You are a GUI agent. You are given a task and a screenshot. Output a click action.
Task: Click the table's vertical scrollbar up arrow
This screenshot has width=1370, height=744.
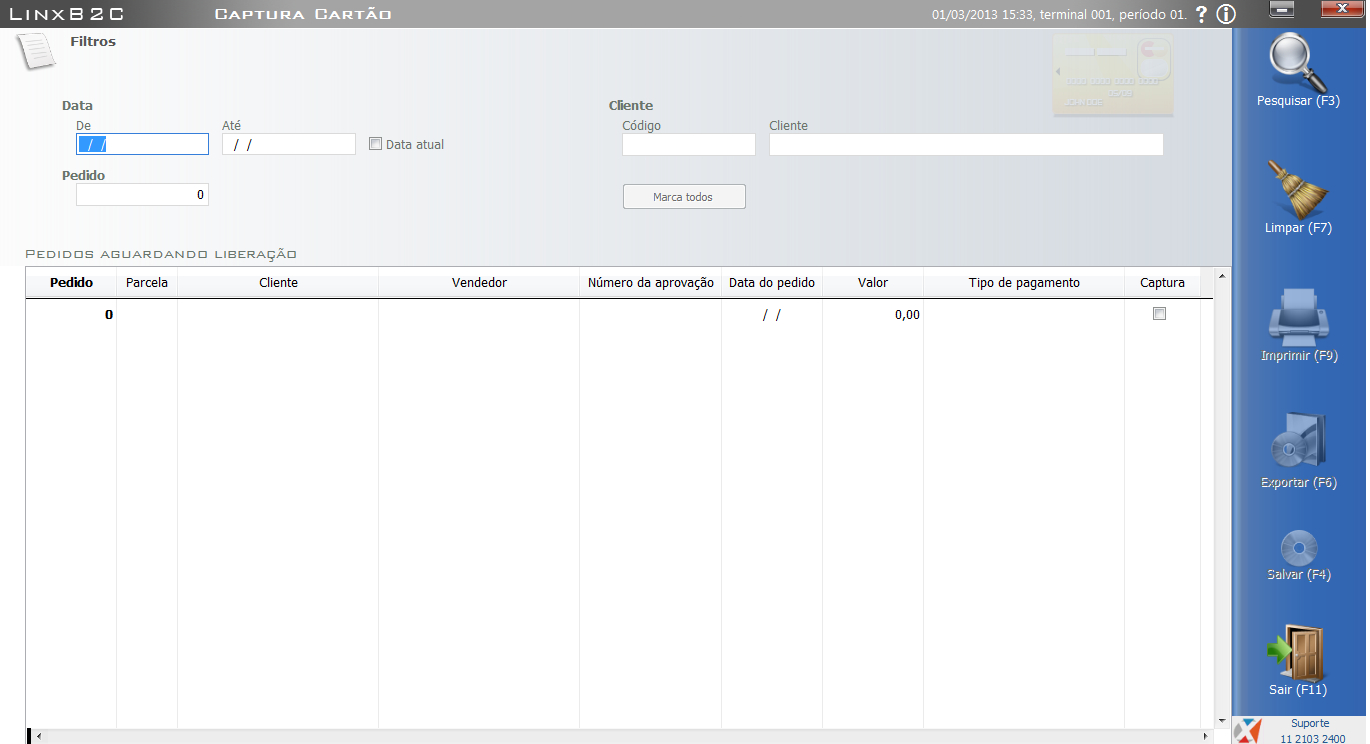[1221, 275]
